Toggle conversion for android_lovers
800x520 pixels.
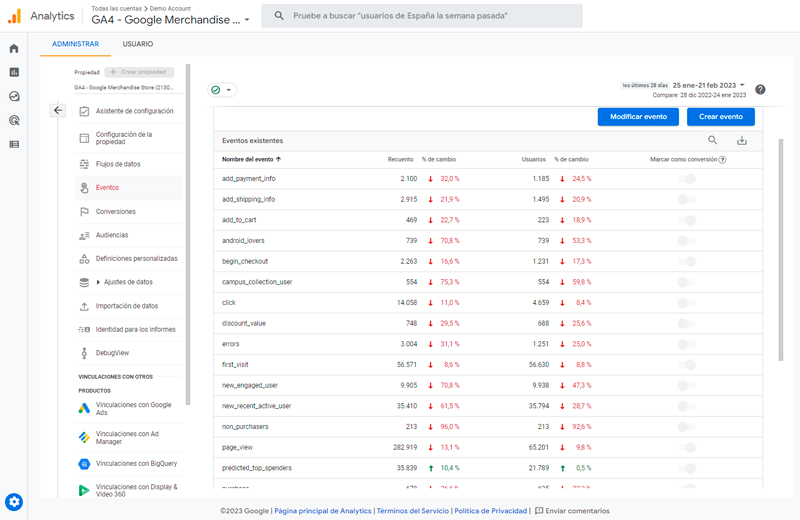coord(687,241)
